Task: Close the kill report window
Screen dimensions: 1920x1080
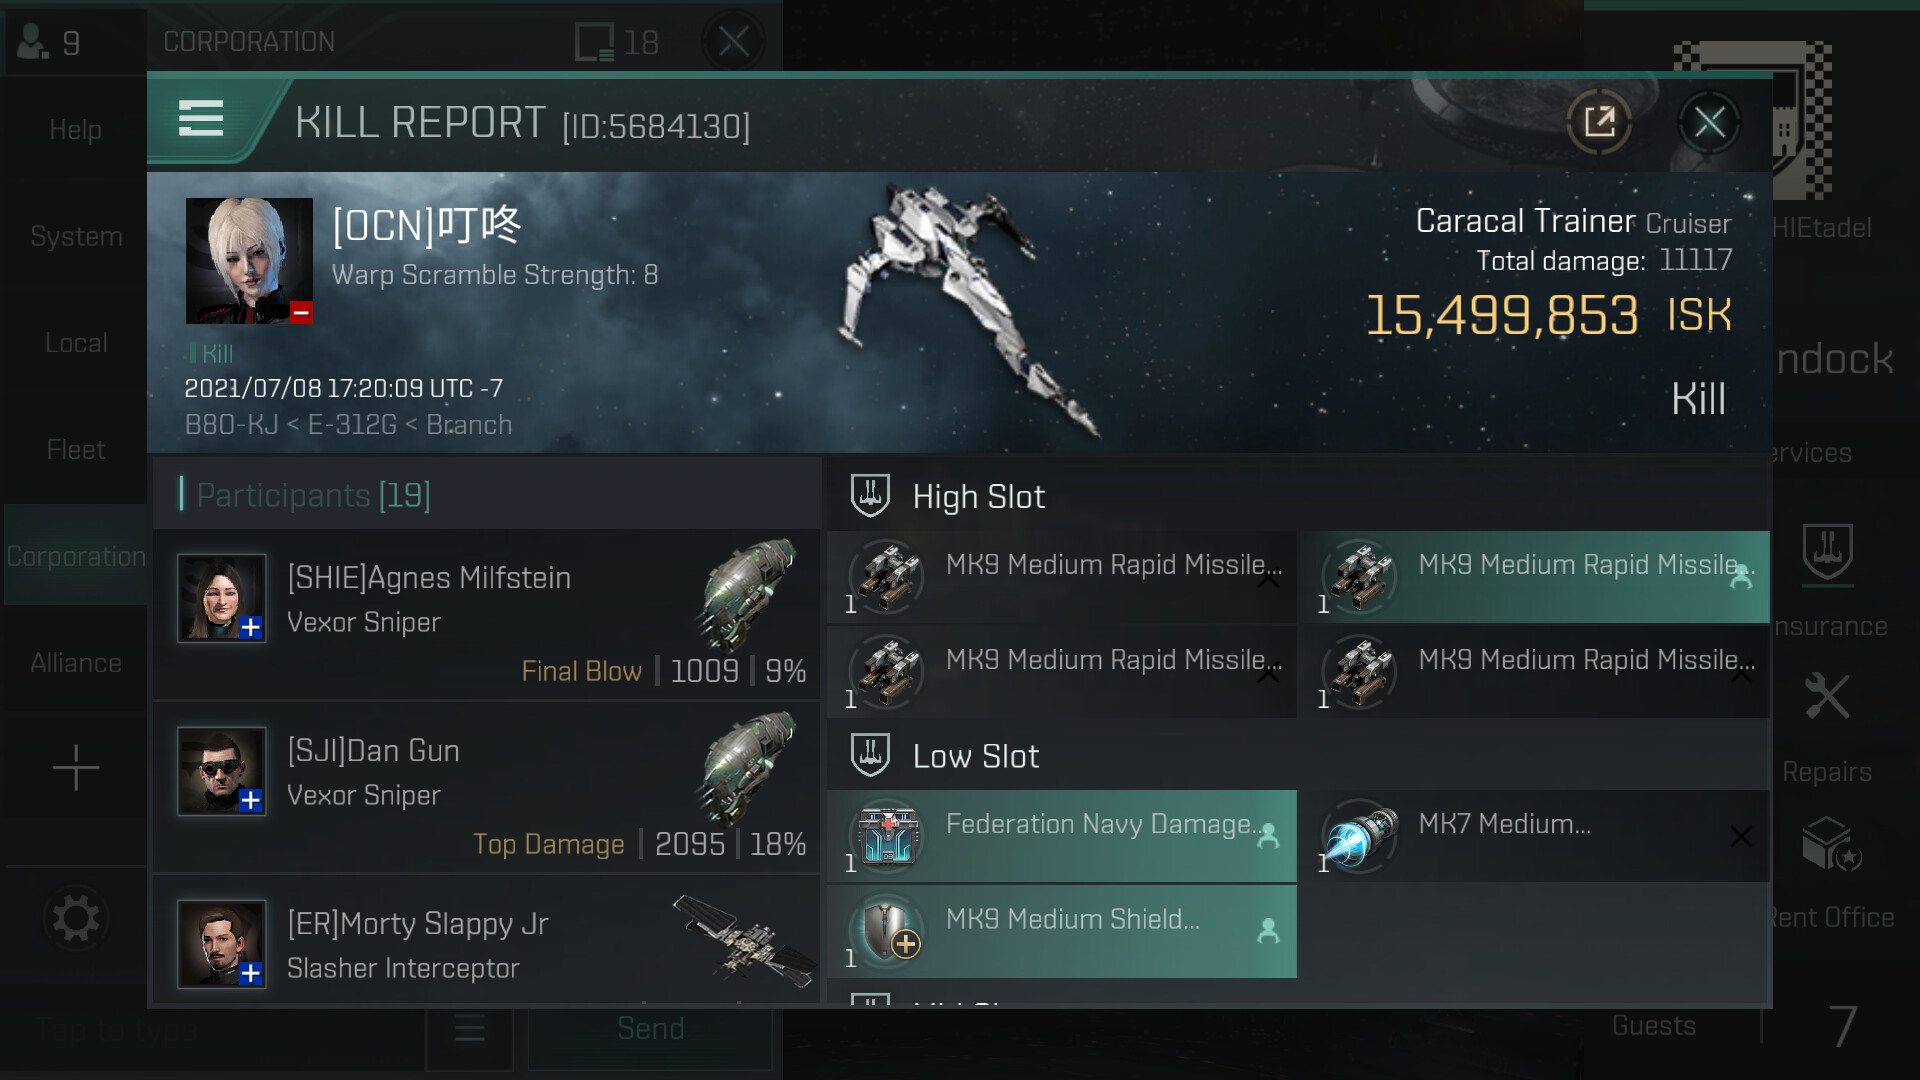Action: [1709, 122]
